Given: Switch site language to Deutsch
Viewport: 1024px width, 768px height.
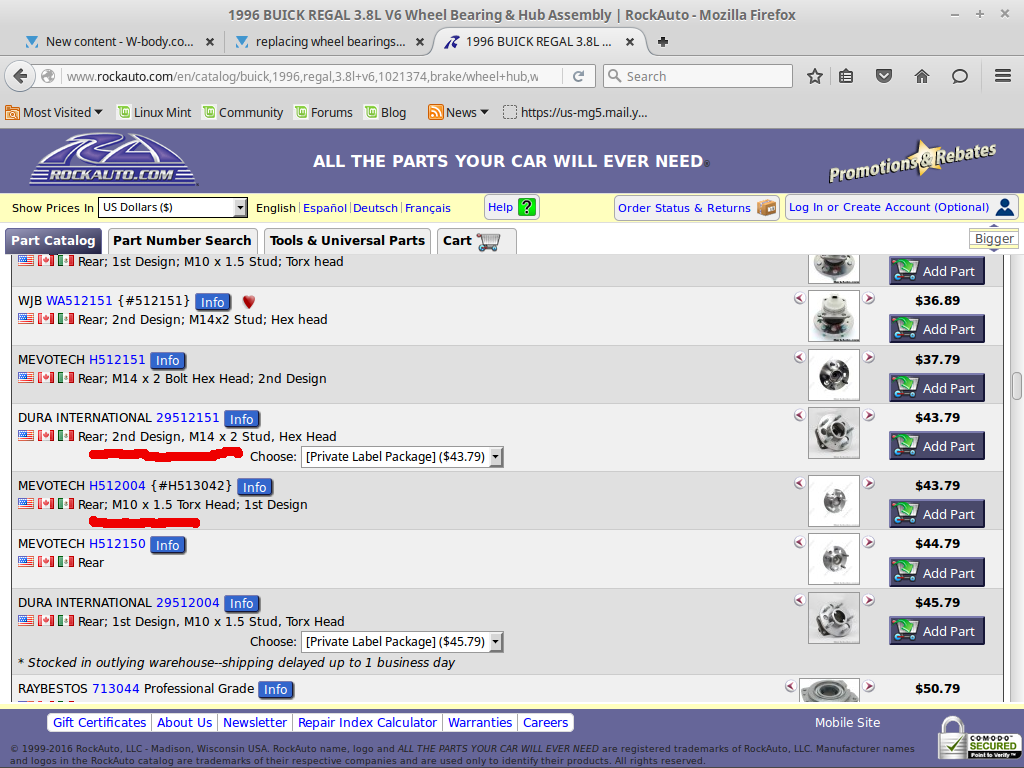Looking at the screenshot, I should tap(376, 208).
